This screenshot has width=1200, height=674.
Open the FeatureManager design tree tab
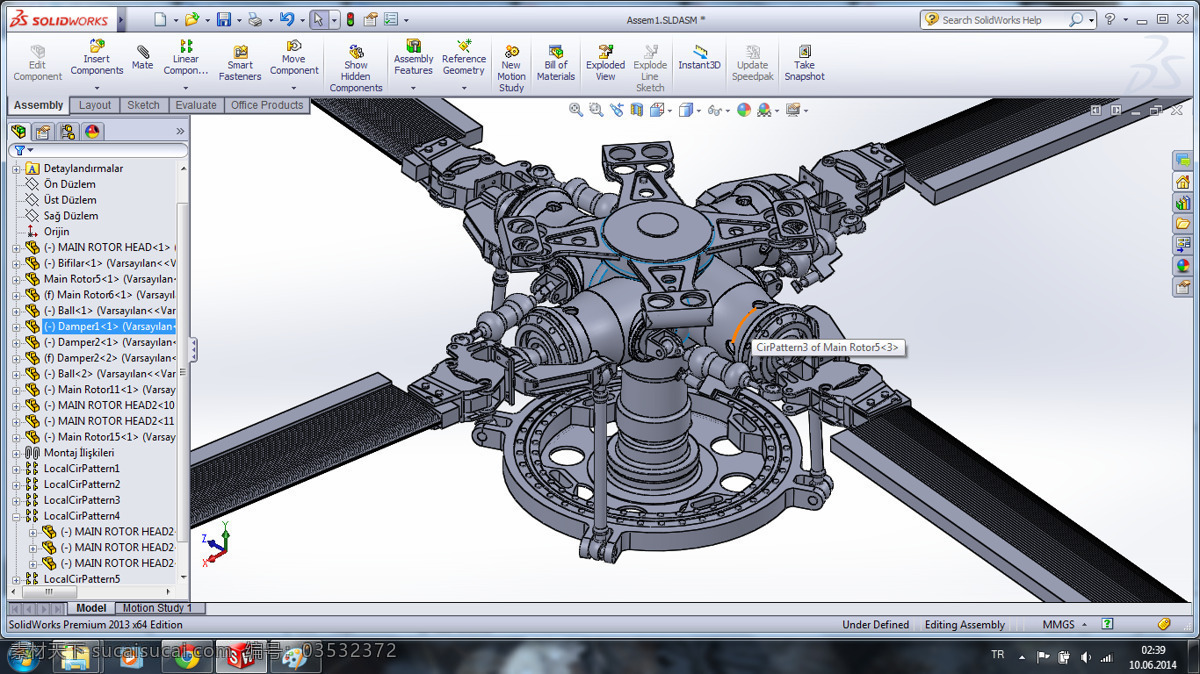click(18, 131)
